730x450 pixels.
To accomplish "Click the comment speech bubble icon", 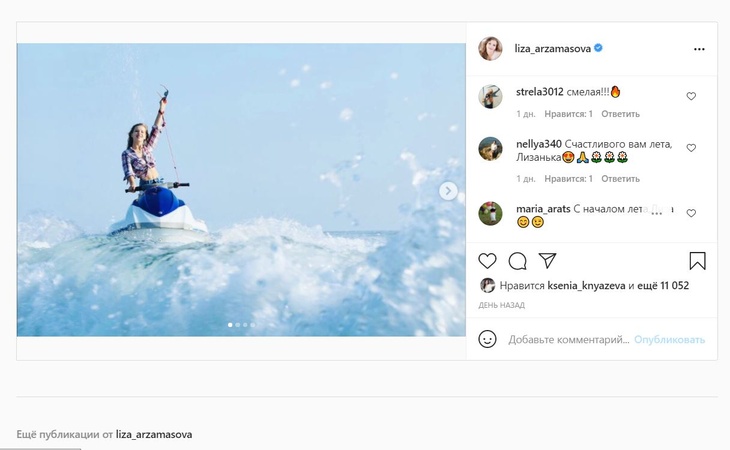I will point(517,261).
